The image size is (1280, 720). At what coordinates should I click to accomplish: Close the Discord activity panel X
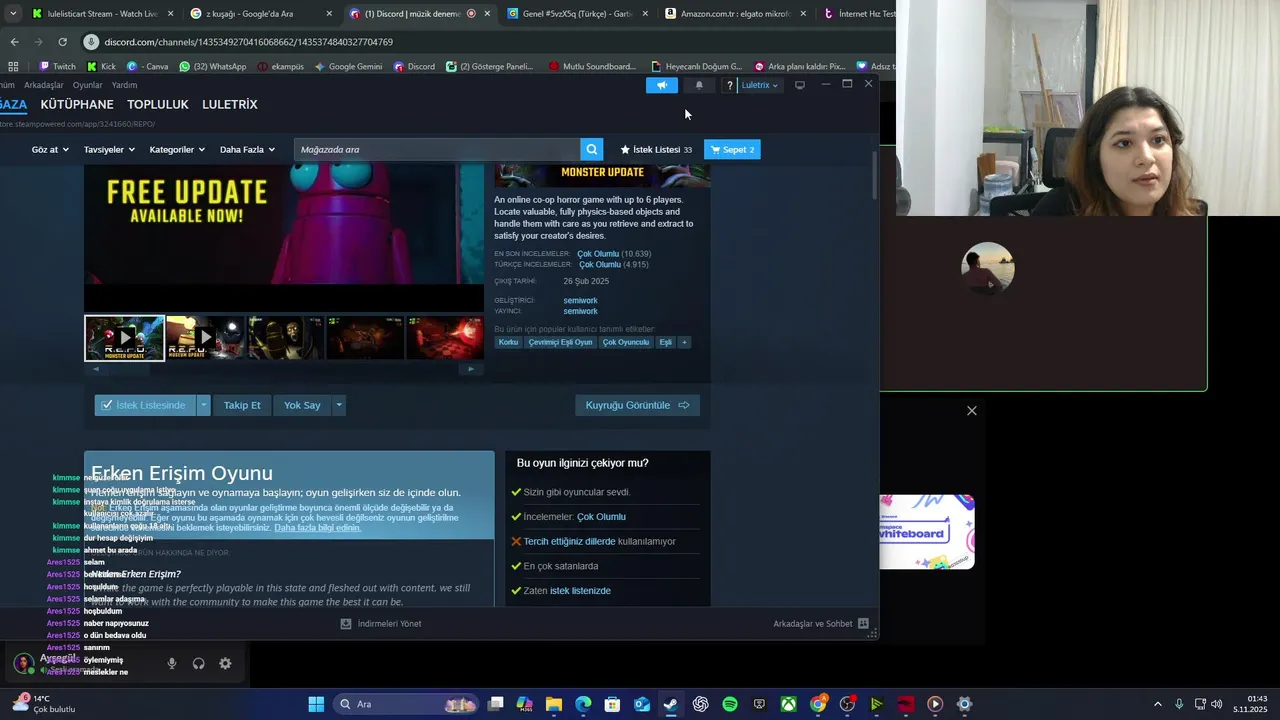[x=971, y=411]
